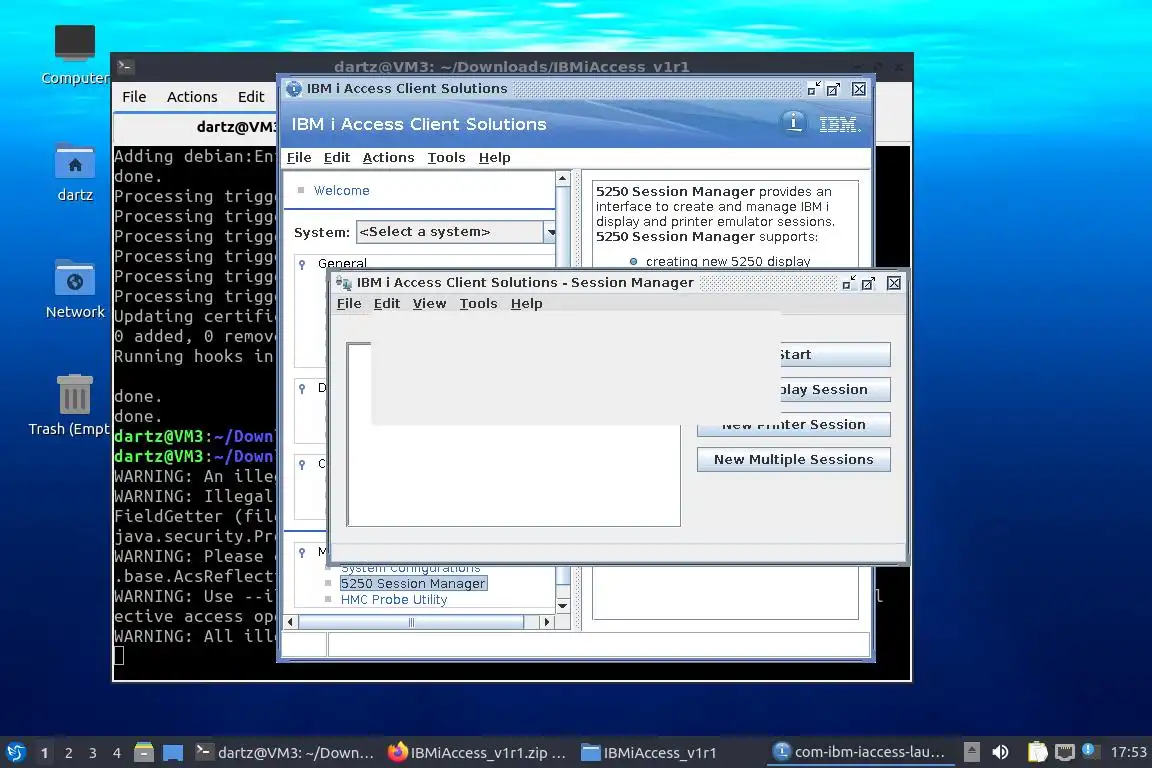Click the Start button in Session Manager
1152x768 pixels.
(835, 354)
